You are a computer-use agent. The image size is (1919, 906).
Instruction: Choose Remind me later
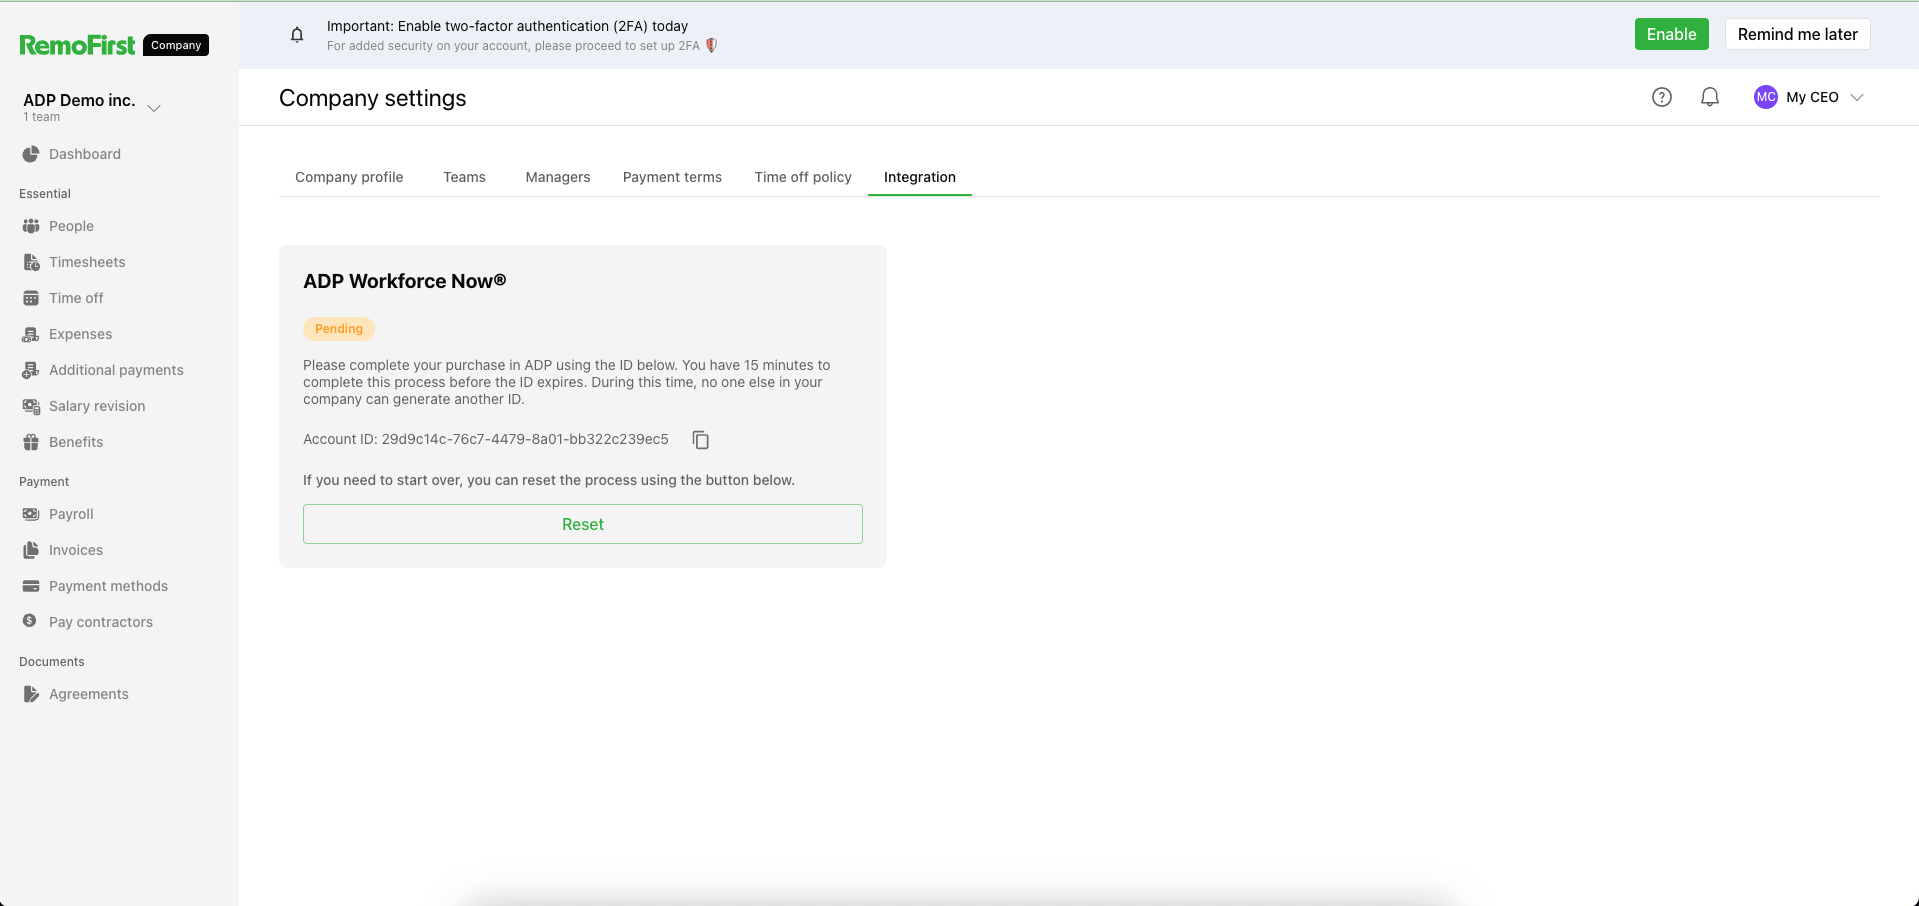1798,34
